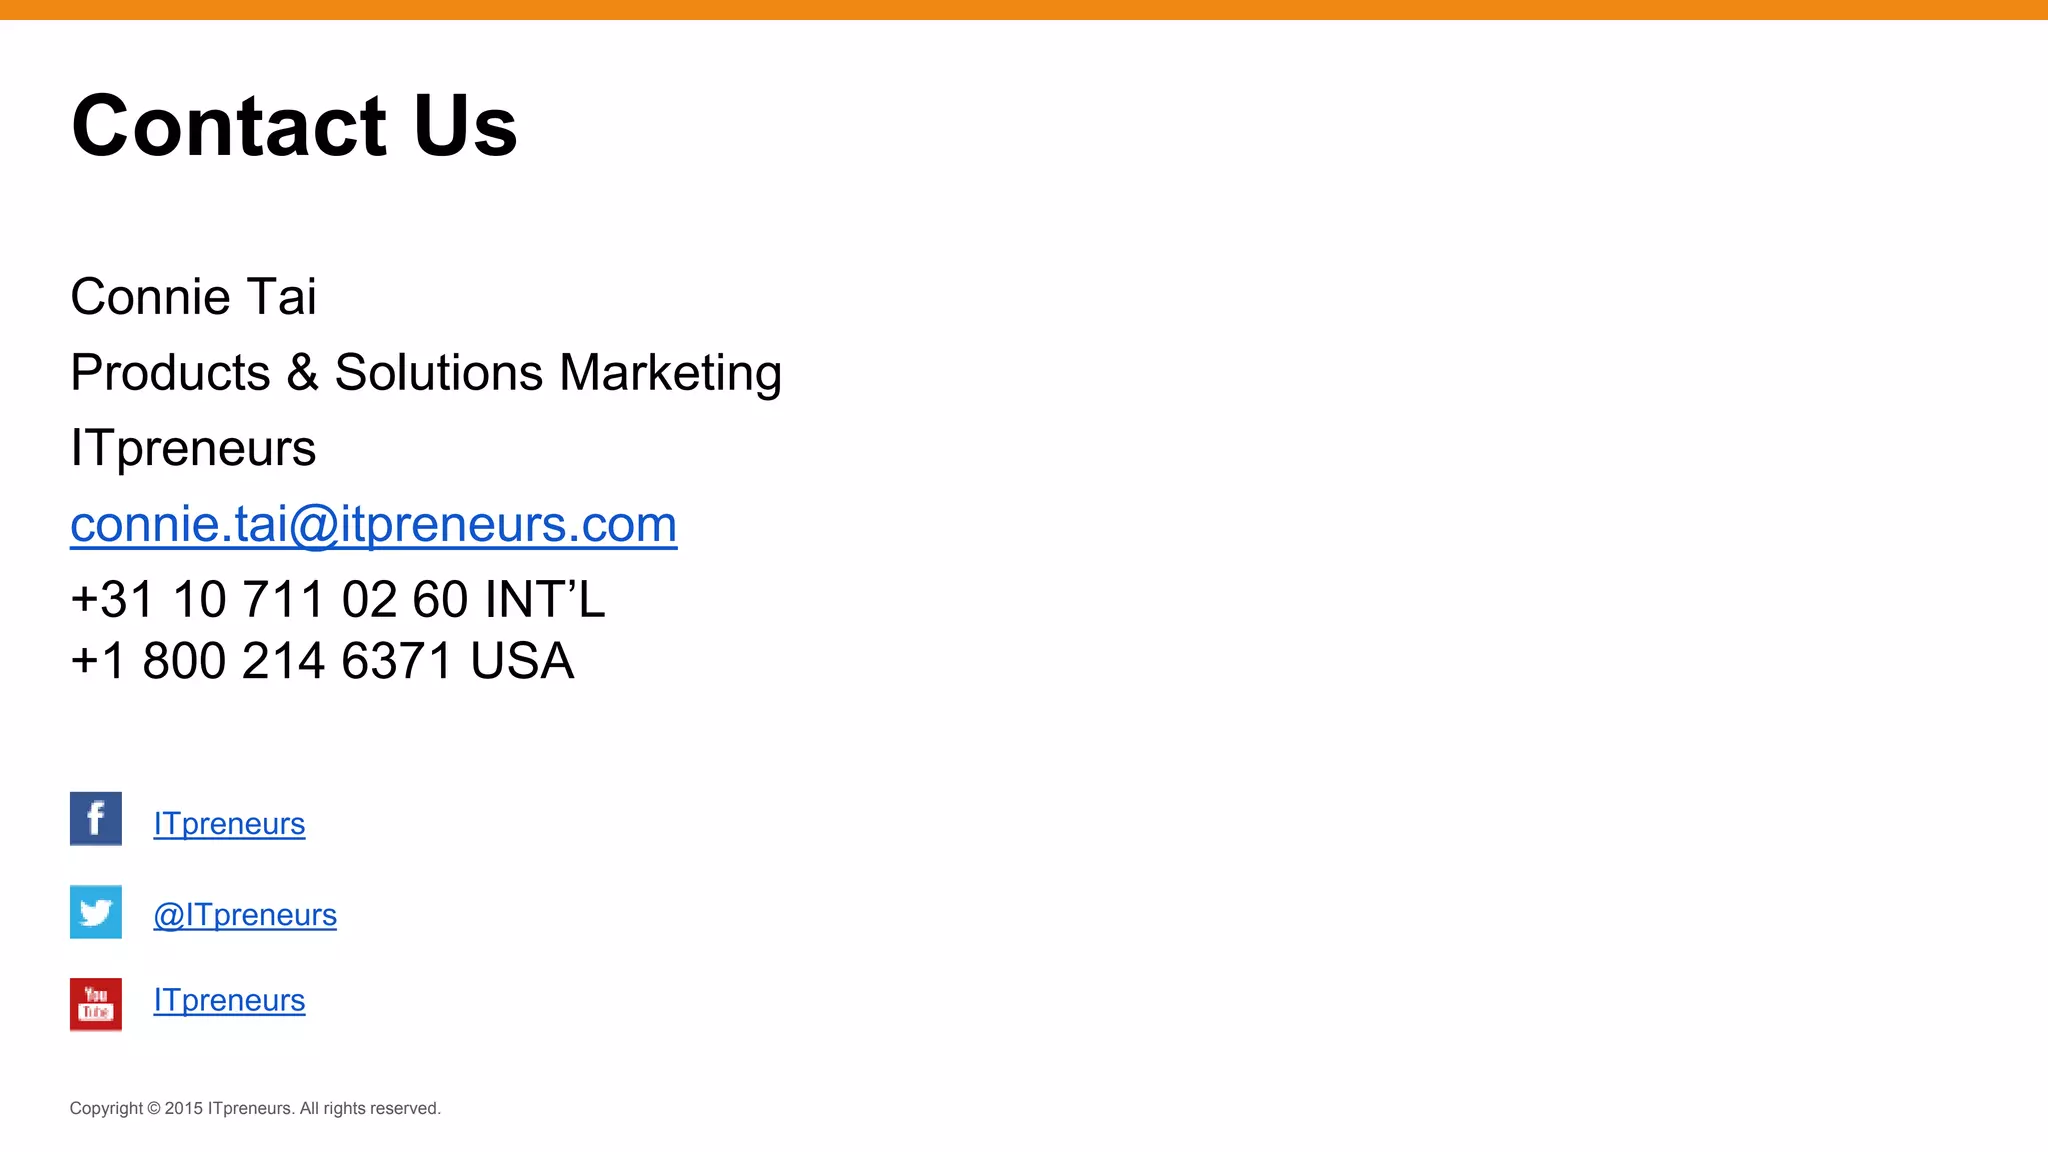Click the YouTube icon
Image resolution: width=2048 pixels, height=1152 pixels.
95,1003
